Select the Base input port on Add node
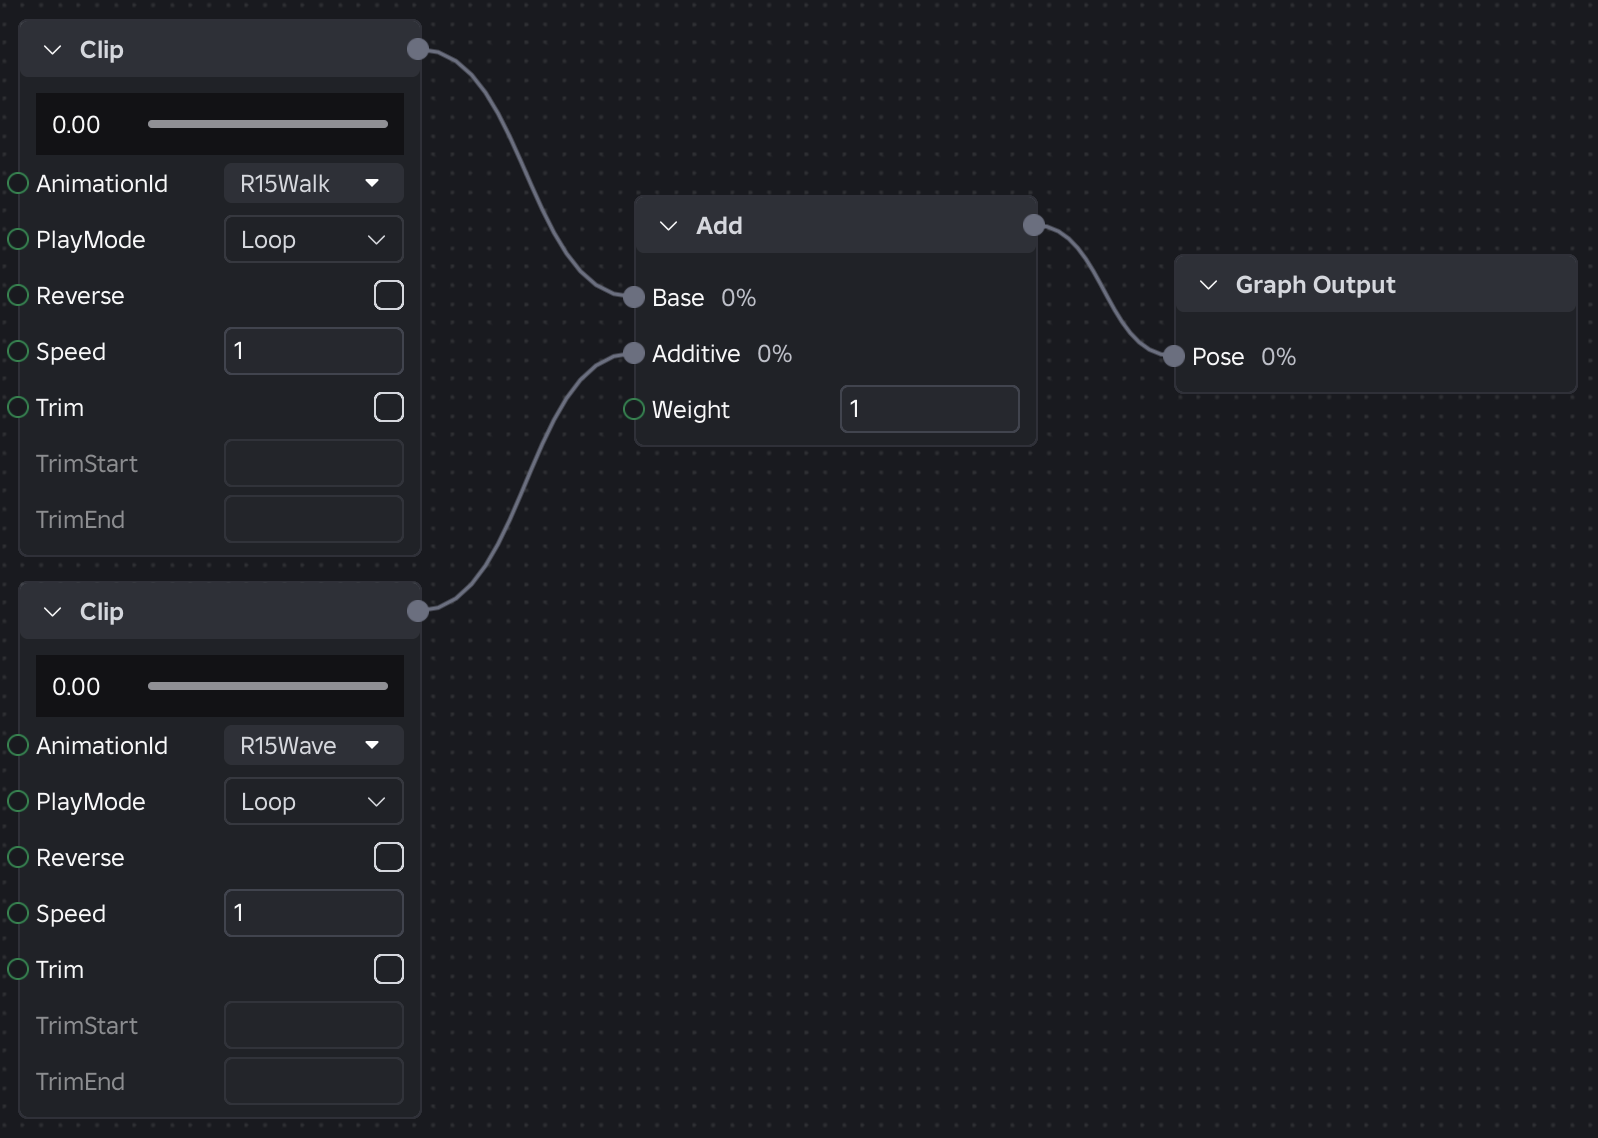Image resolution: width=1598 pixels, height=1138 pixels. tap(633, 297)
